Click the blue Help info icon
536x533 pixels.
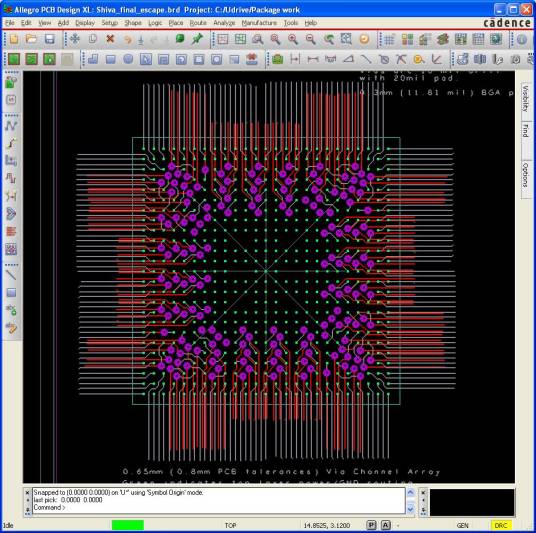521,39
